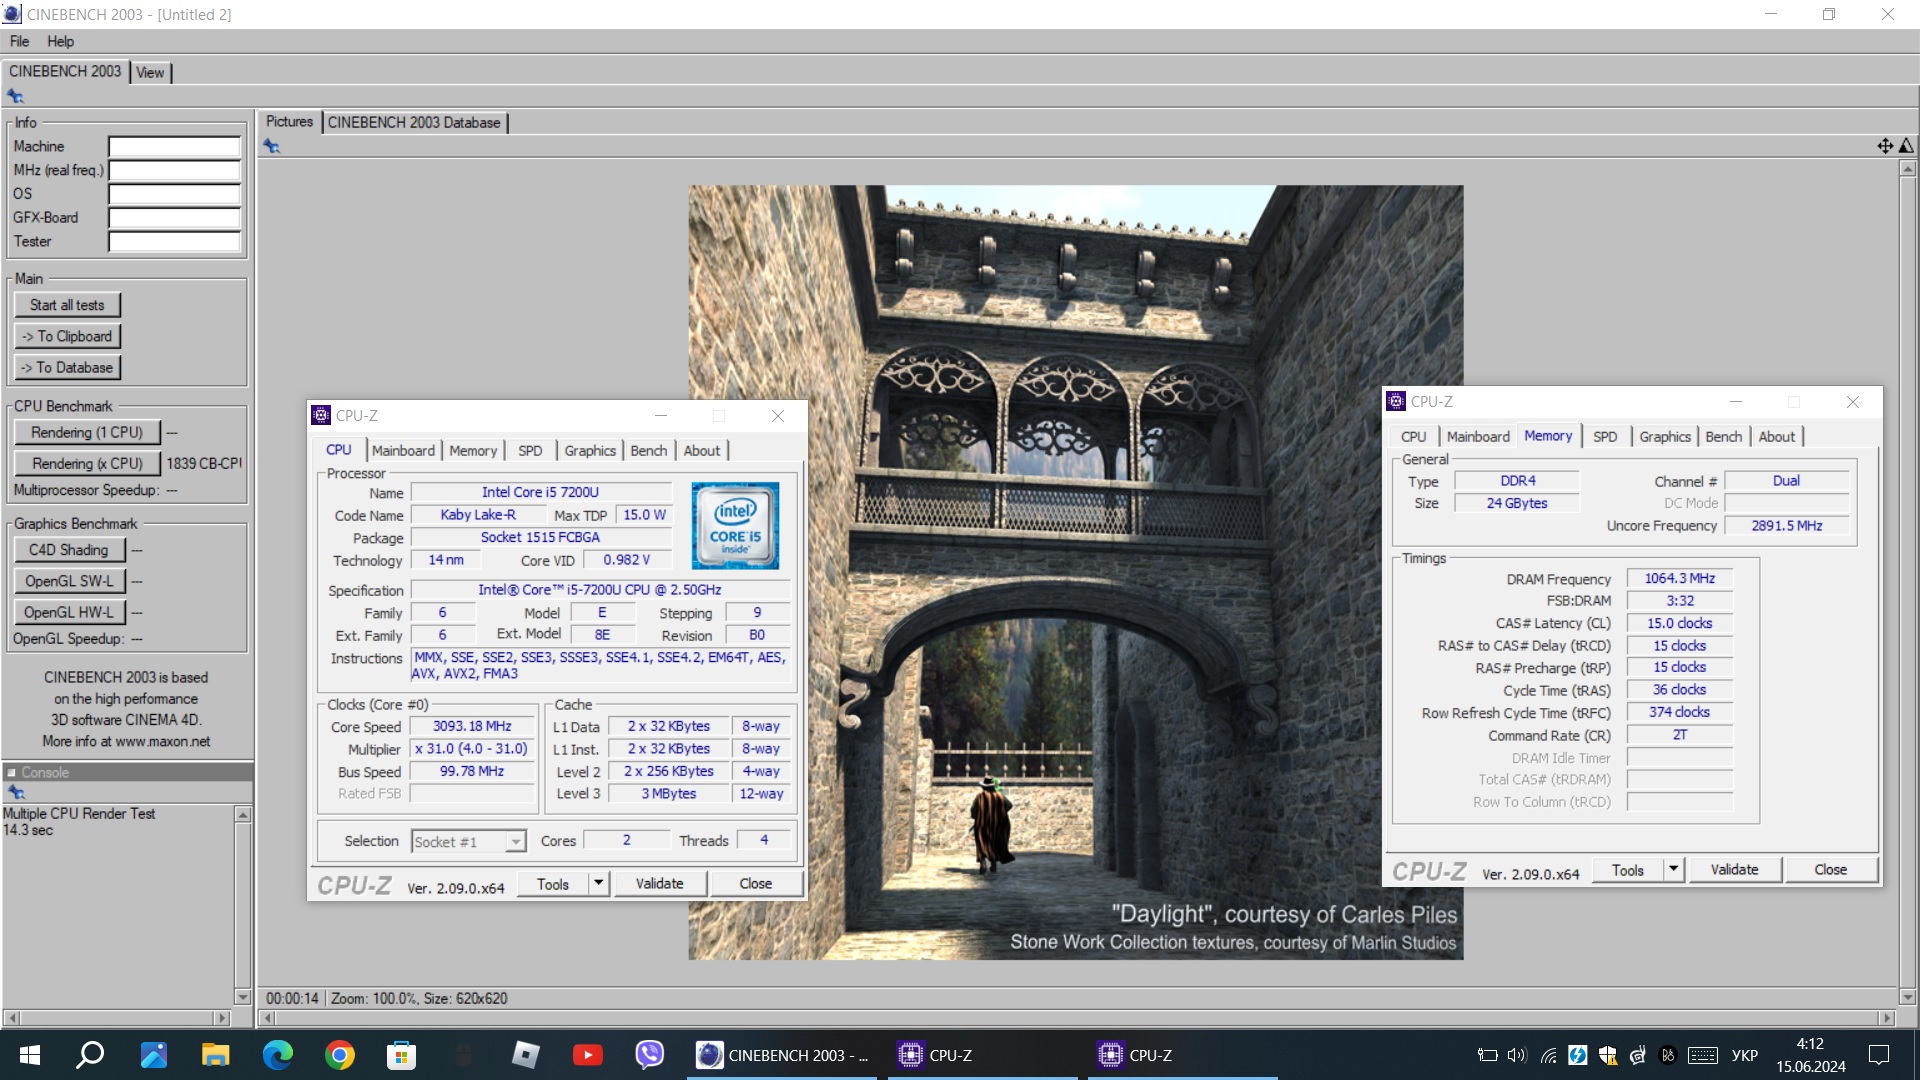Open the Graphics tab in the right CPU-Z window
Viewport: 1920px width, 1080px height.
(1665, 437)
